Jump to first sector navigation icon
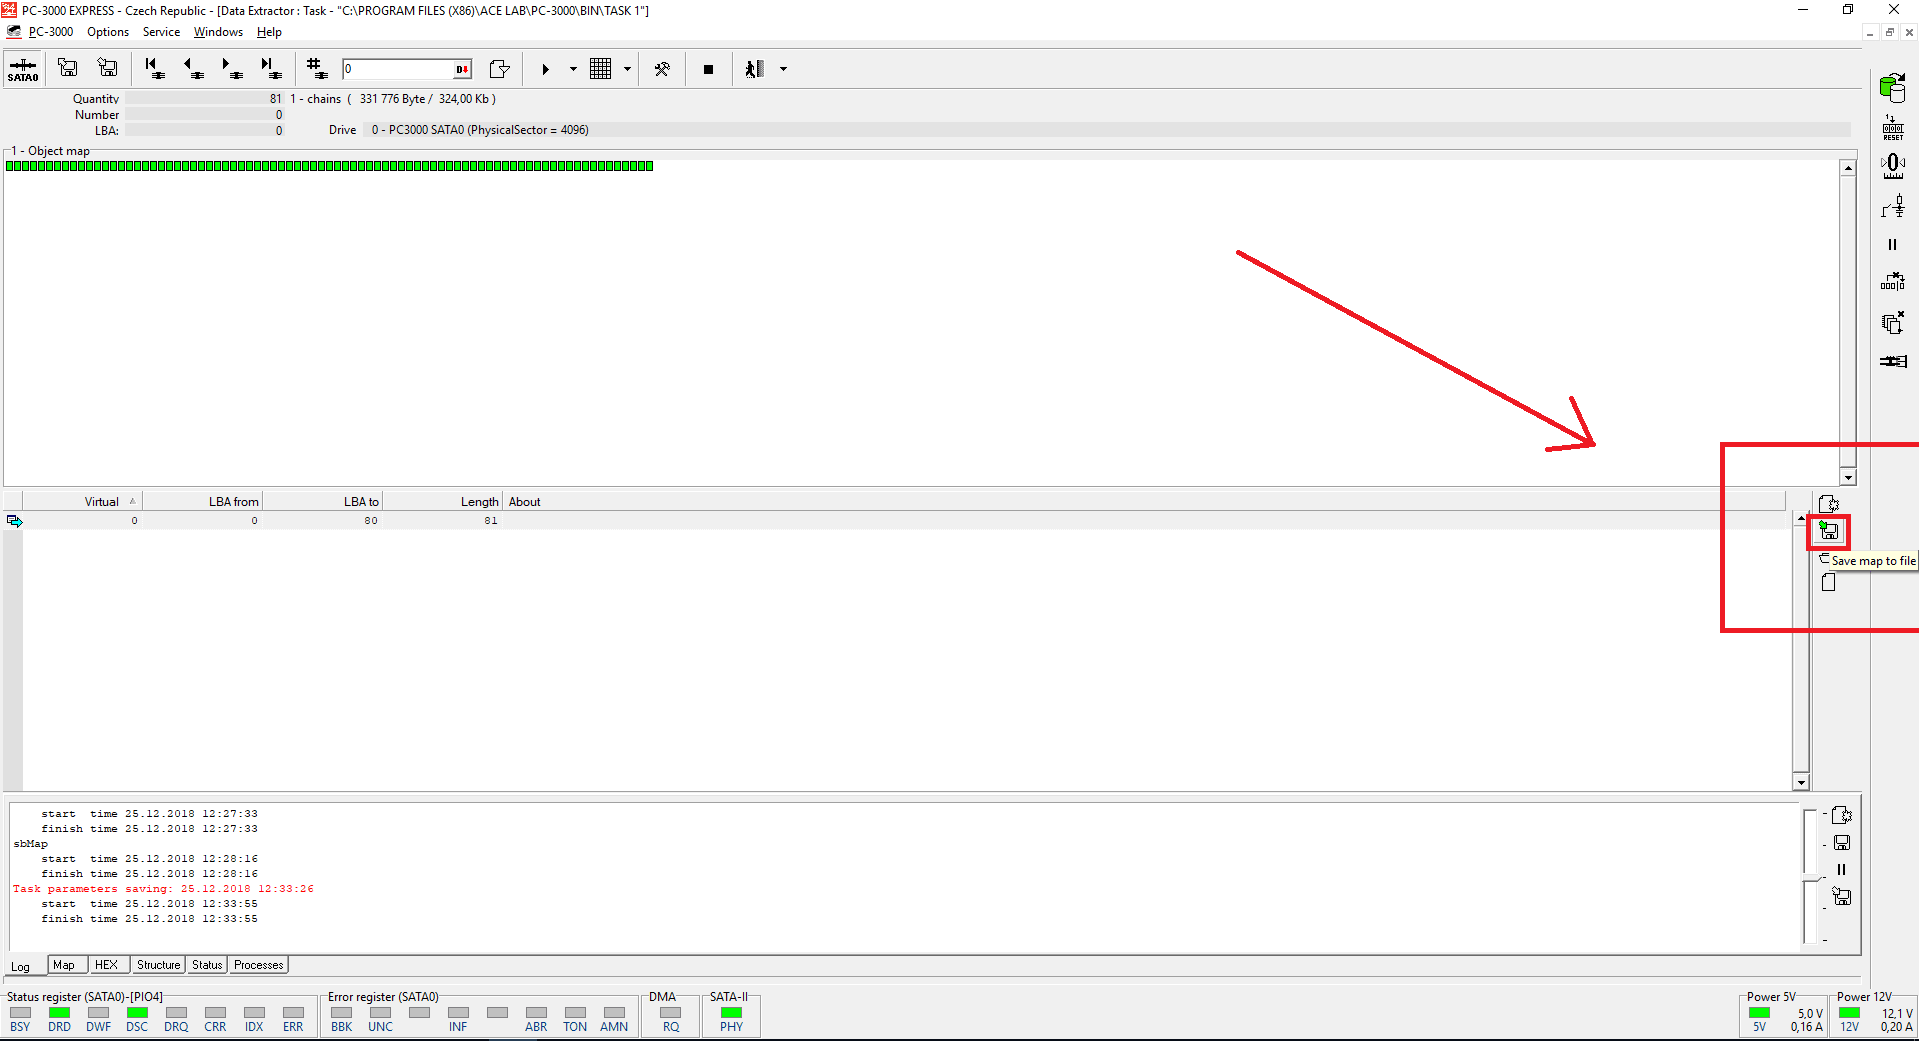The height and width of the screenshot is (1041, 1919). pos(153,68)
